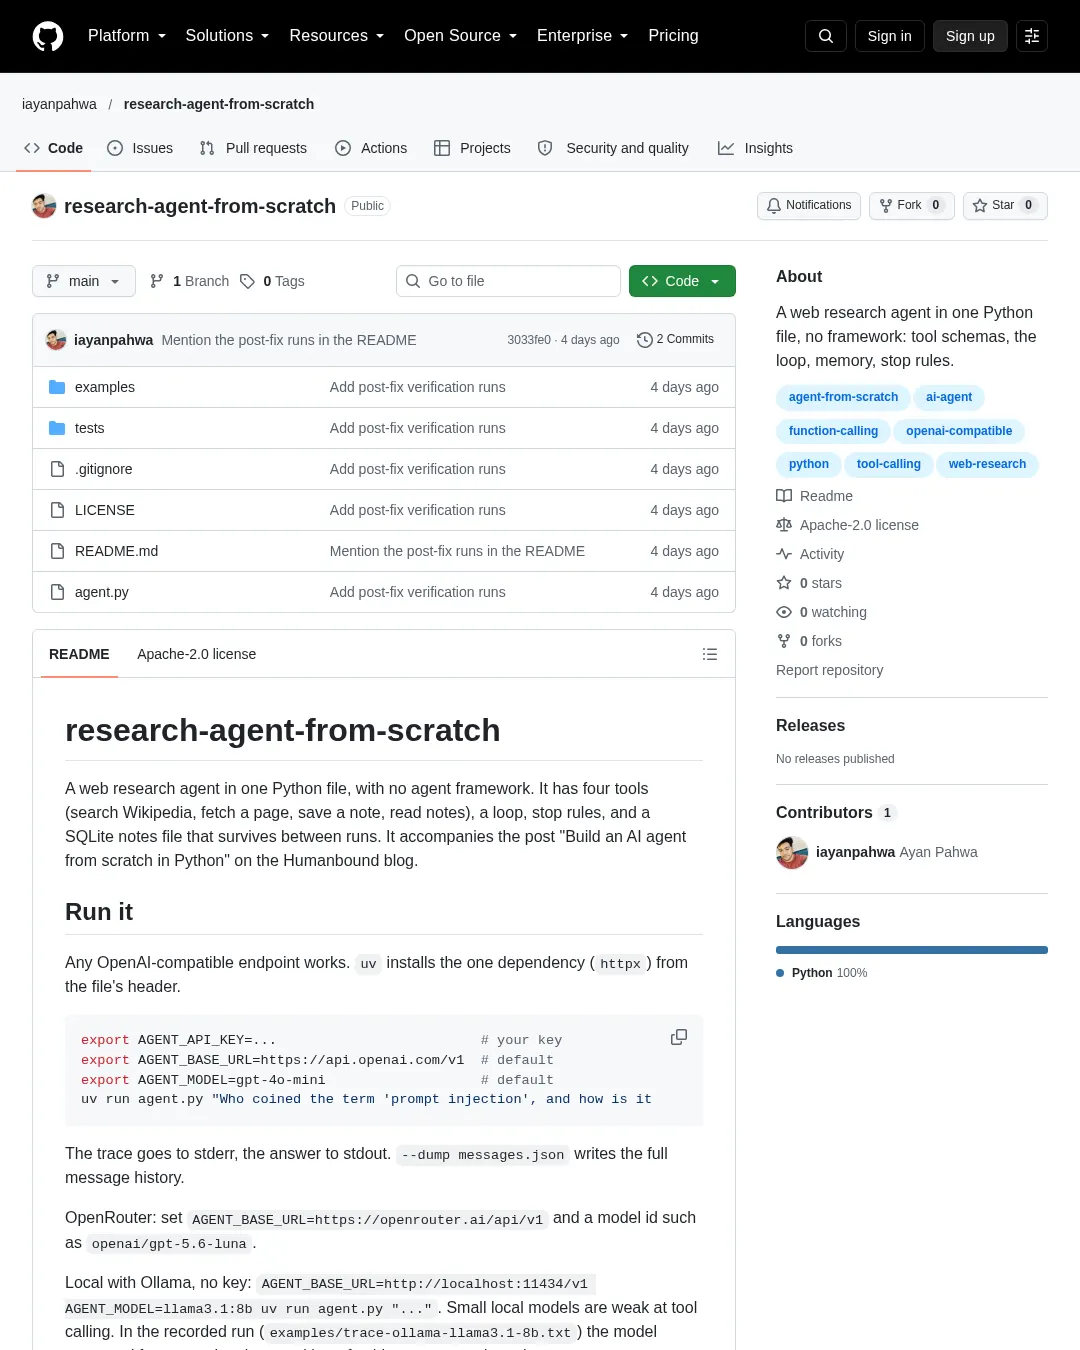Select the Apache-2.0 license tab in README panel
The width and height of the screenshot is (1080, 1350).
196,654
